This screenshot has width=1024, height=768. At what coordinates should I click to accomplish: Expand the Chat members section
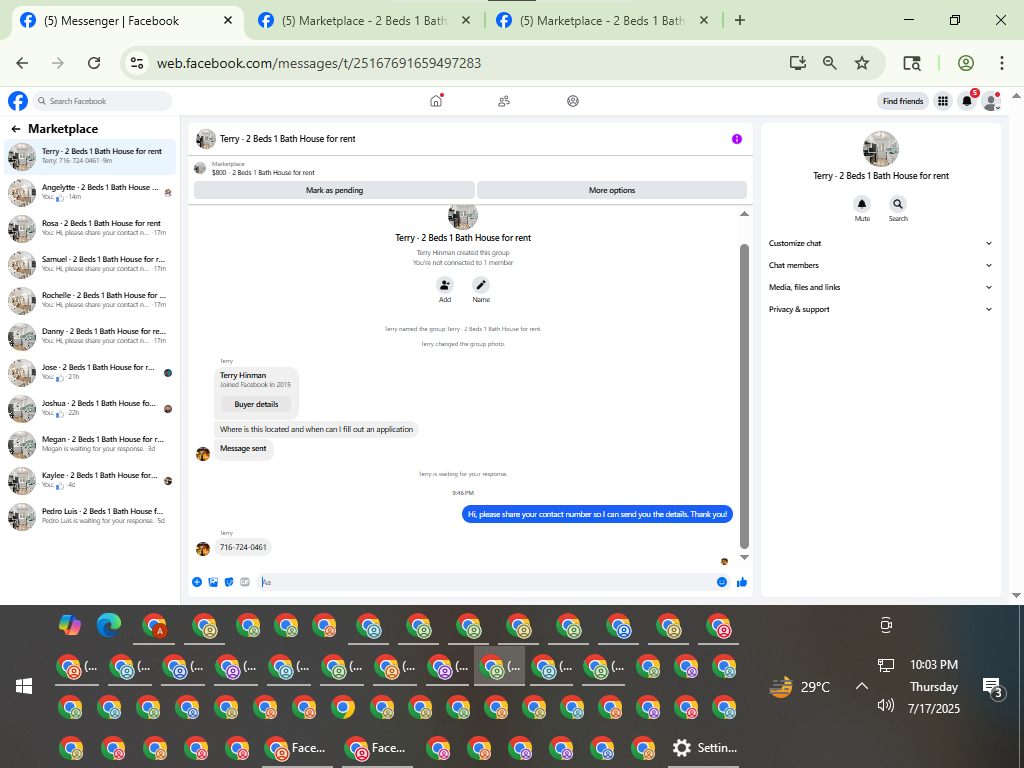(880, 265)
